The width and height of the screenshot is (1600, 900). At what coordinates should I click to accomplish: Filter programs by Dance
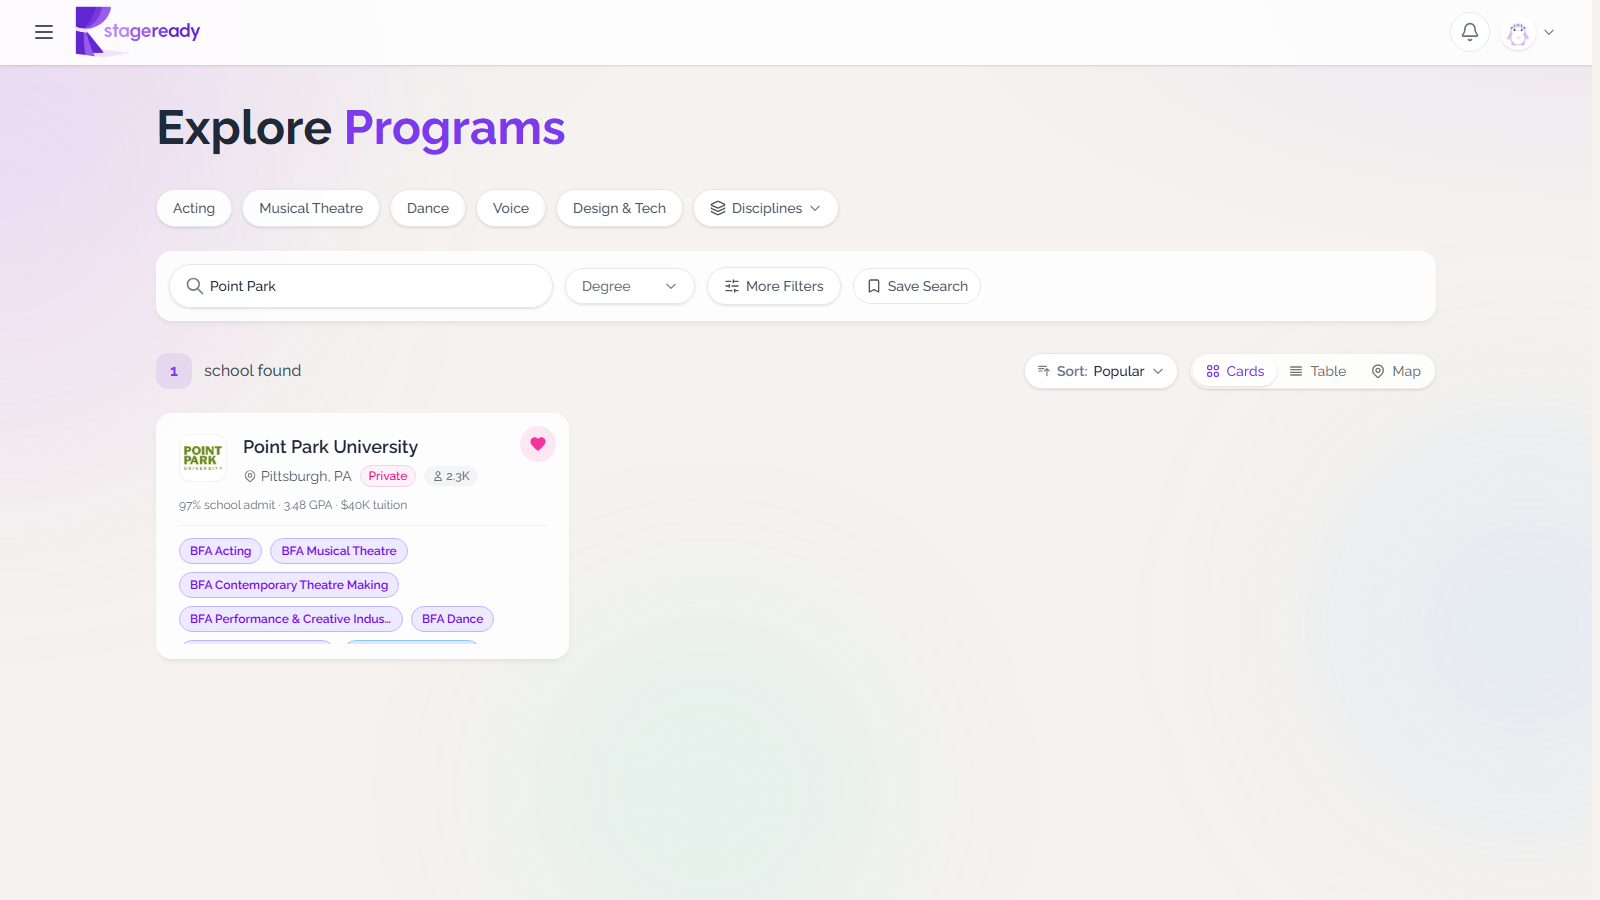(428, 208)
